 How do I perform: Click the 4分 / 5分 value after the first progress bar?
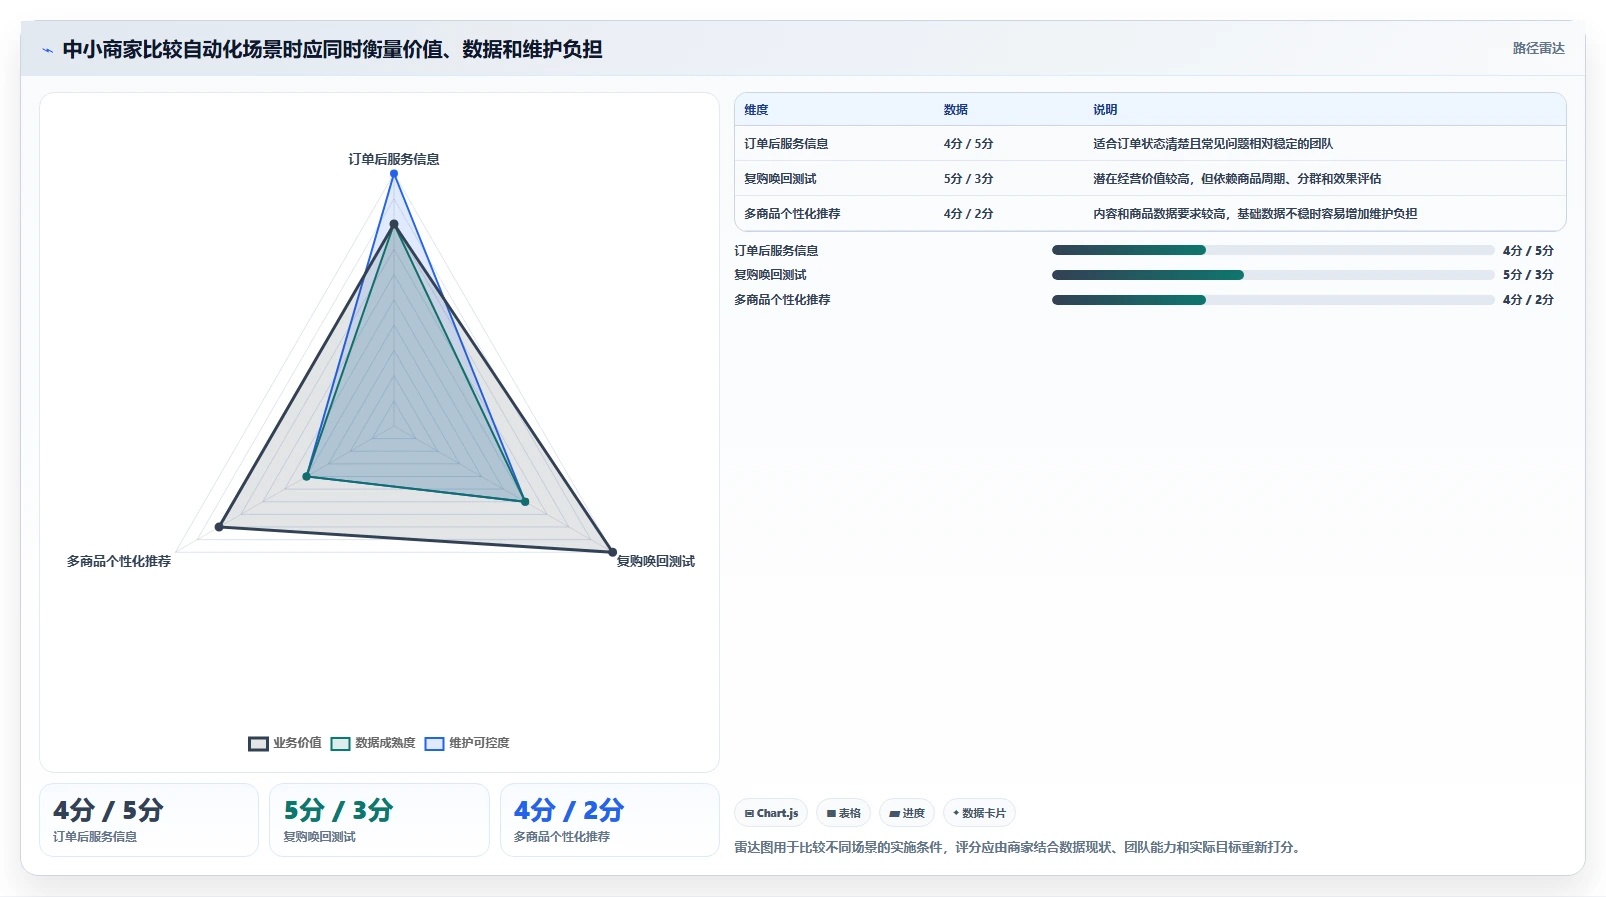(1528, 251)
